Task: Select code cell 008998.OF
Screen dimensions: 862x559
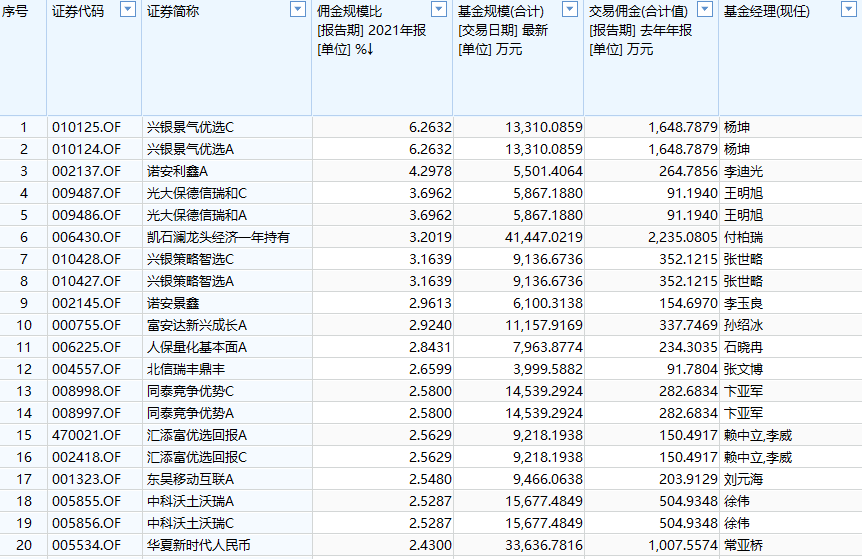Action: (x=86, y=391)
